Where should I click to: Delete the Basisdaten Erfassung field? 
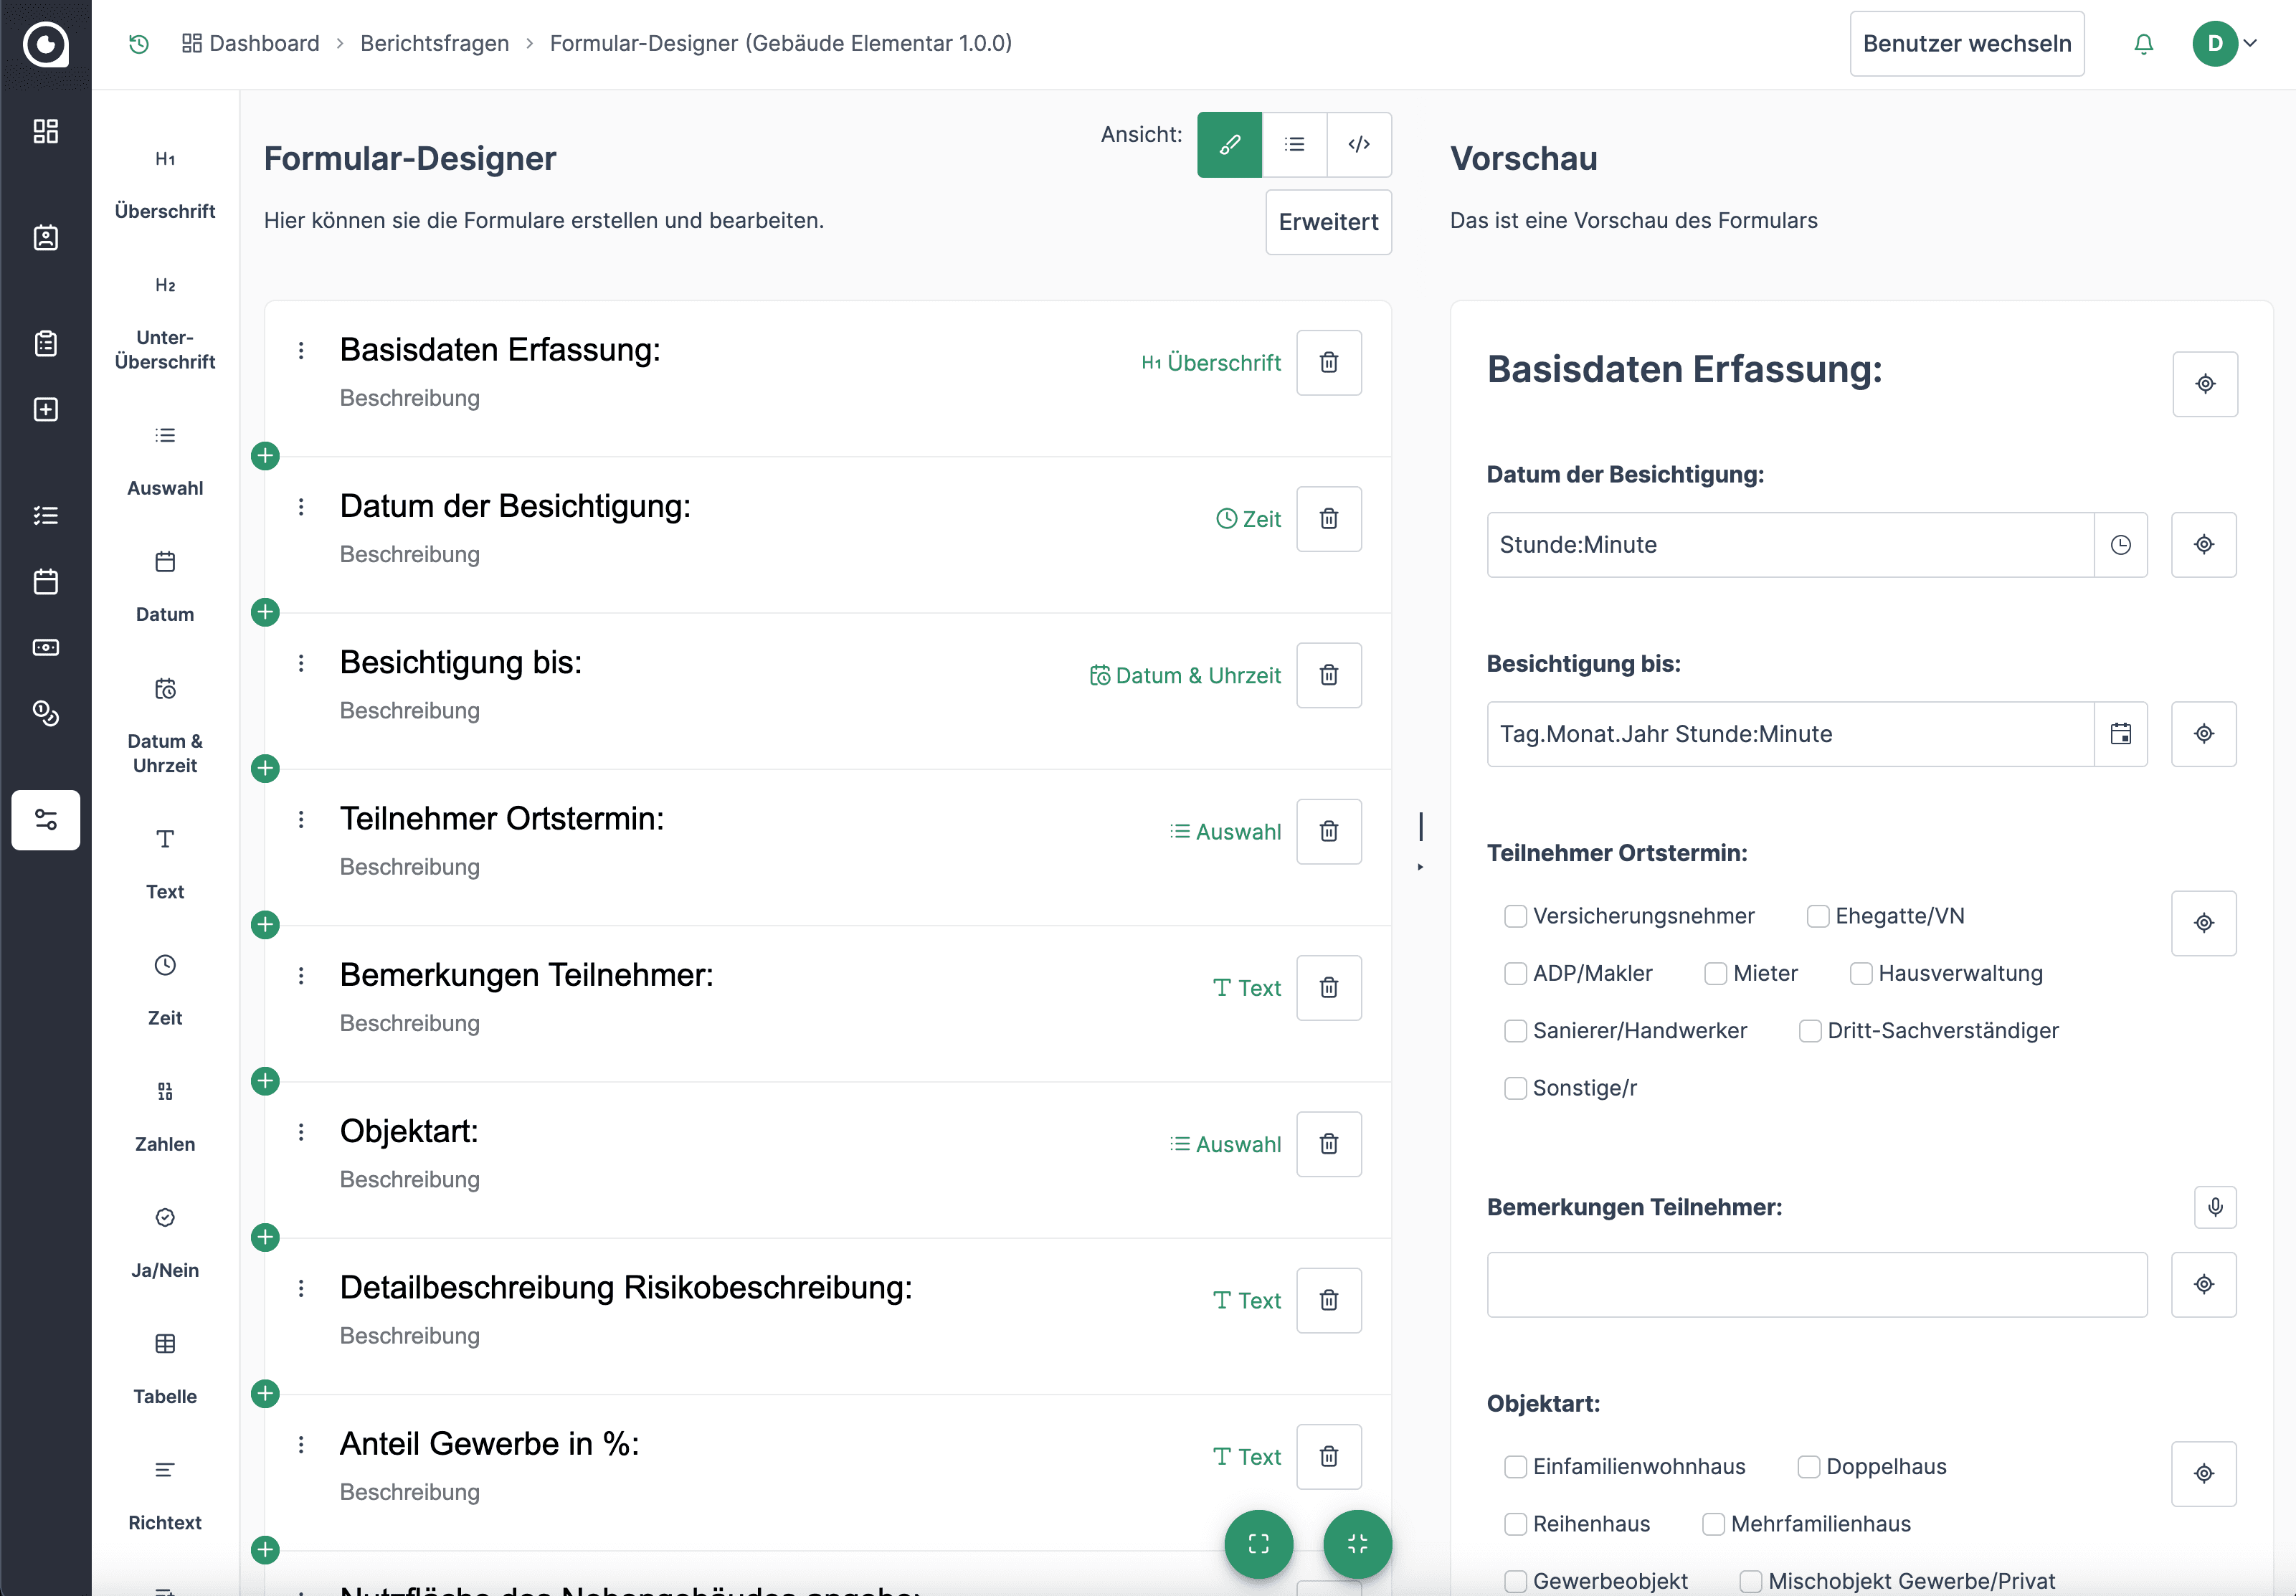pyautogui.click(x=1328, y=362)
